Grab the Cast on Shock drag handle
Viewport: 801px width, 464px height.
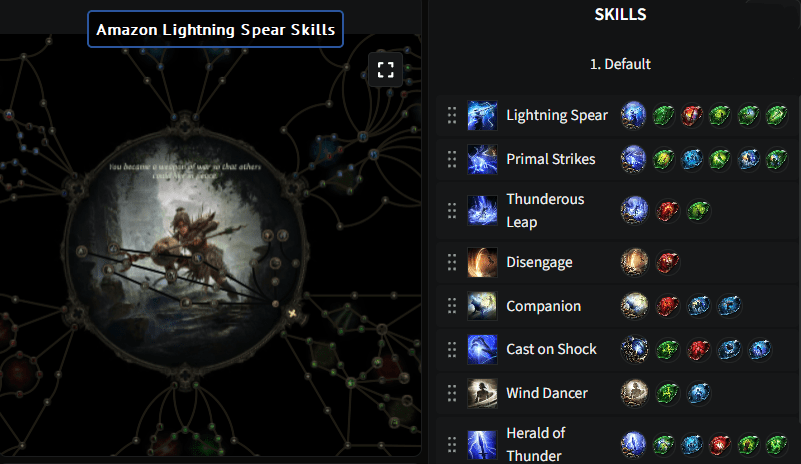pos(452,350)
